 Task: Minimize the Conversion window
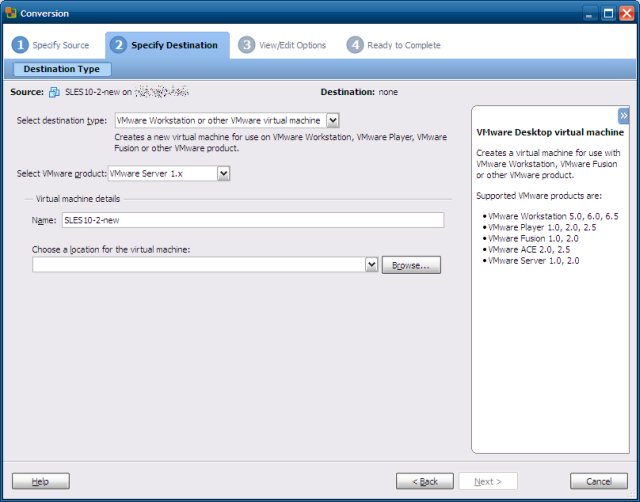tap(589, 13)
